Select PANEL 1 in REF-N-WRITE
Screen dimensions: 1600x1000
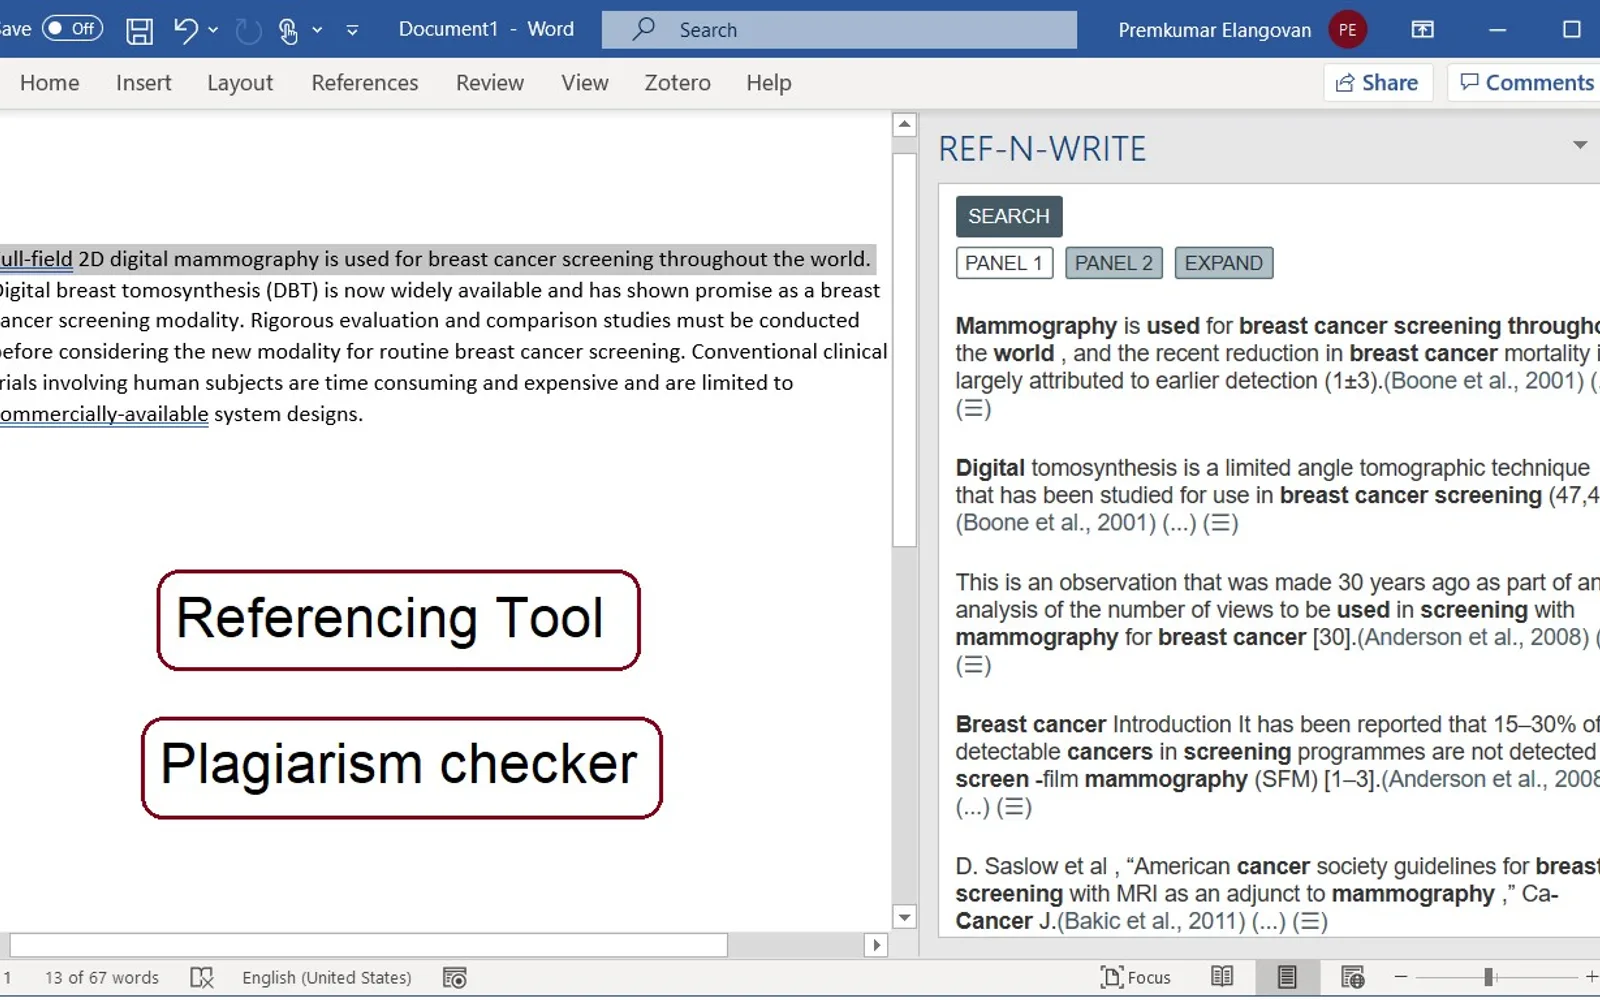[x=1004, y=263]
